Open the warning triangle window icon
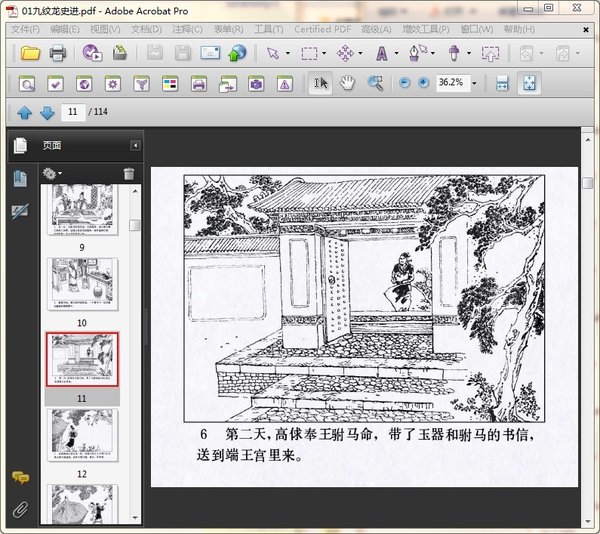 pos(285,83)
